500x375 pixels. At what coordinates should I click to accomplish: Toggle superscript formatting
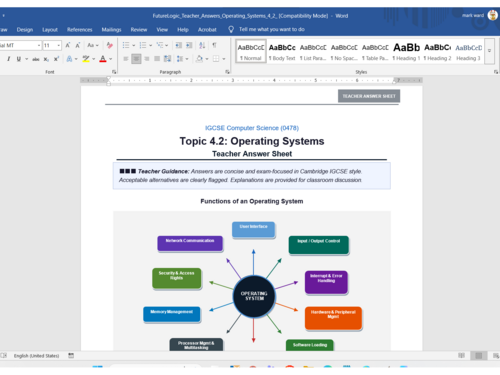56,59
